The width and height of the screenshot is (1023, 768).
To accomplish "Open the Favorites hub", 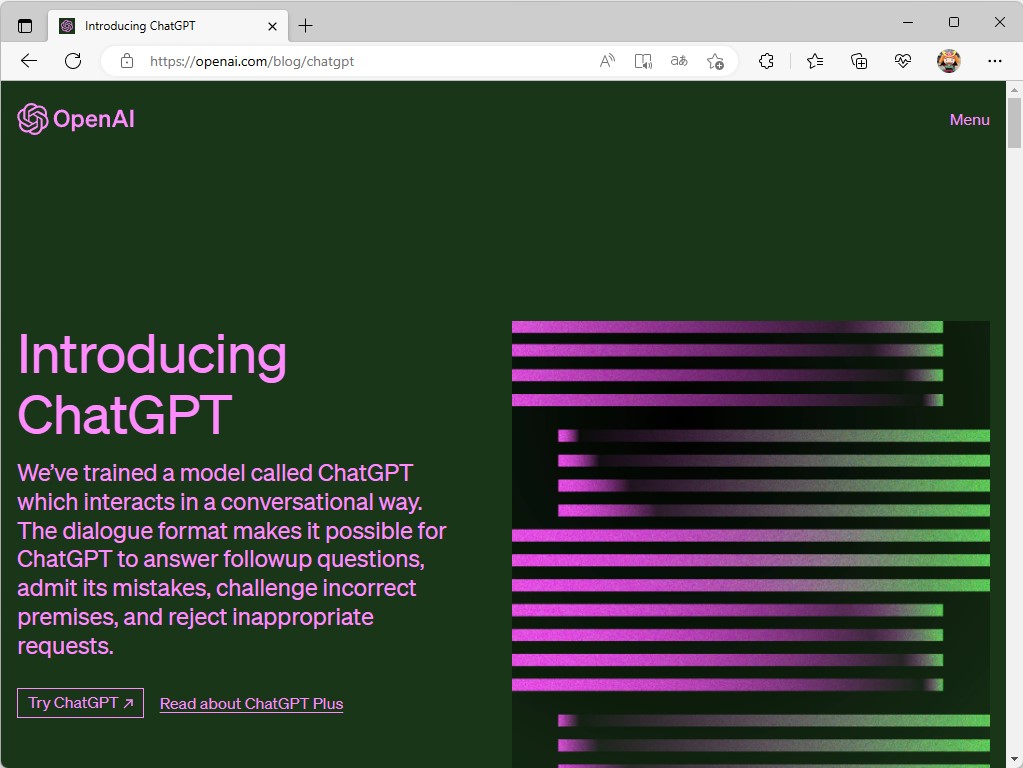I will [x=814, y=61].
